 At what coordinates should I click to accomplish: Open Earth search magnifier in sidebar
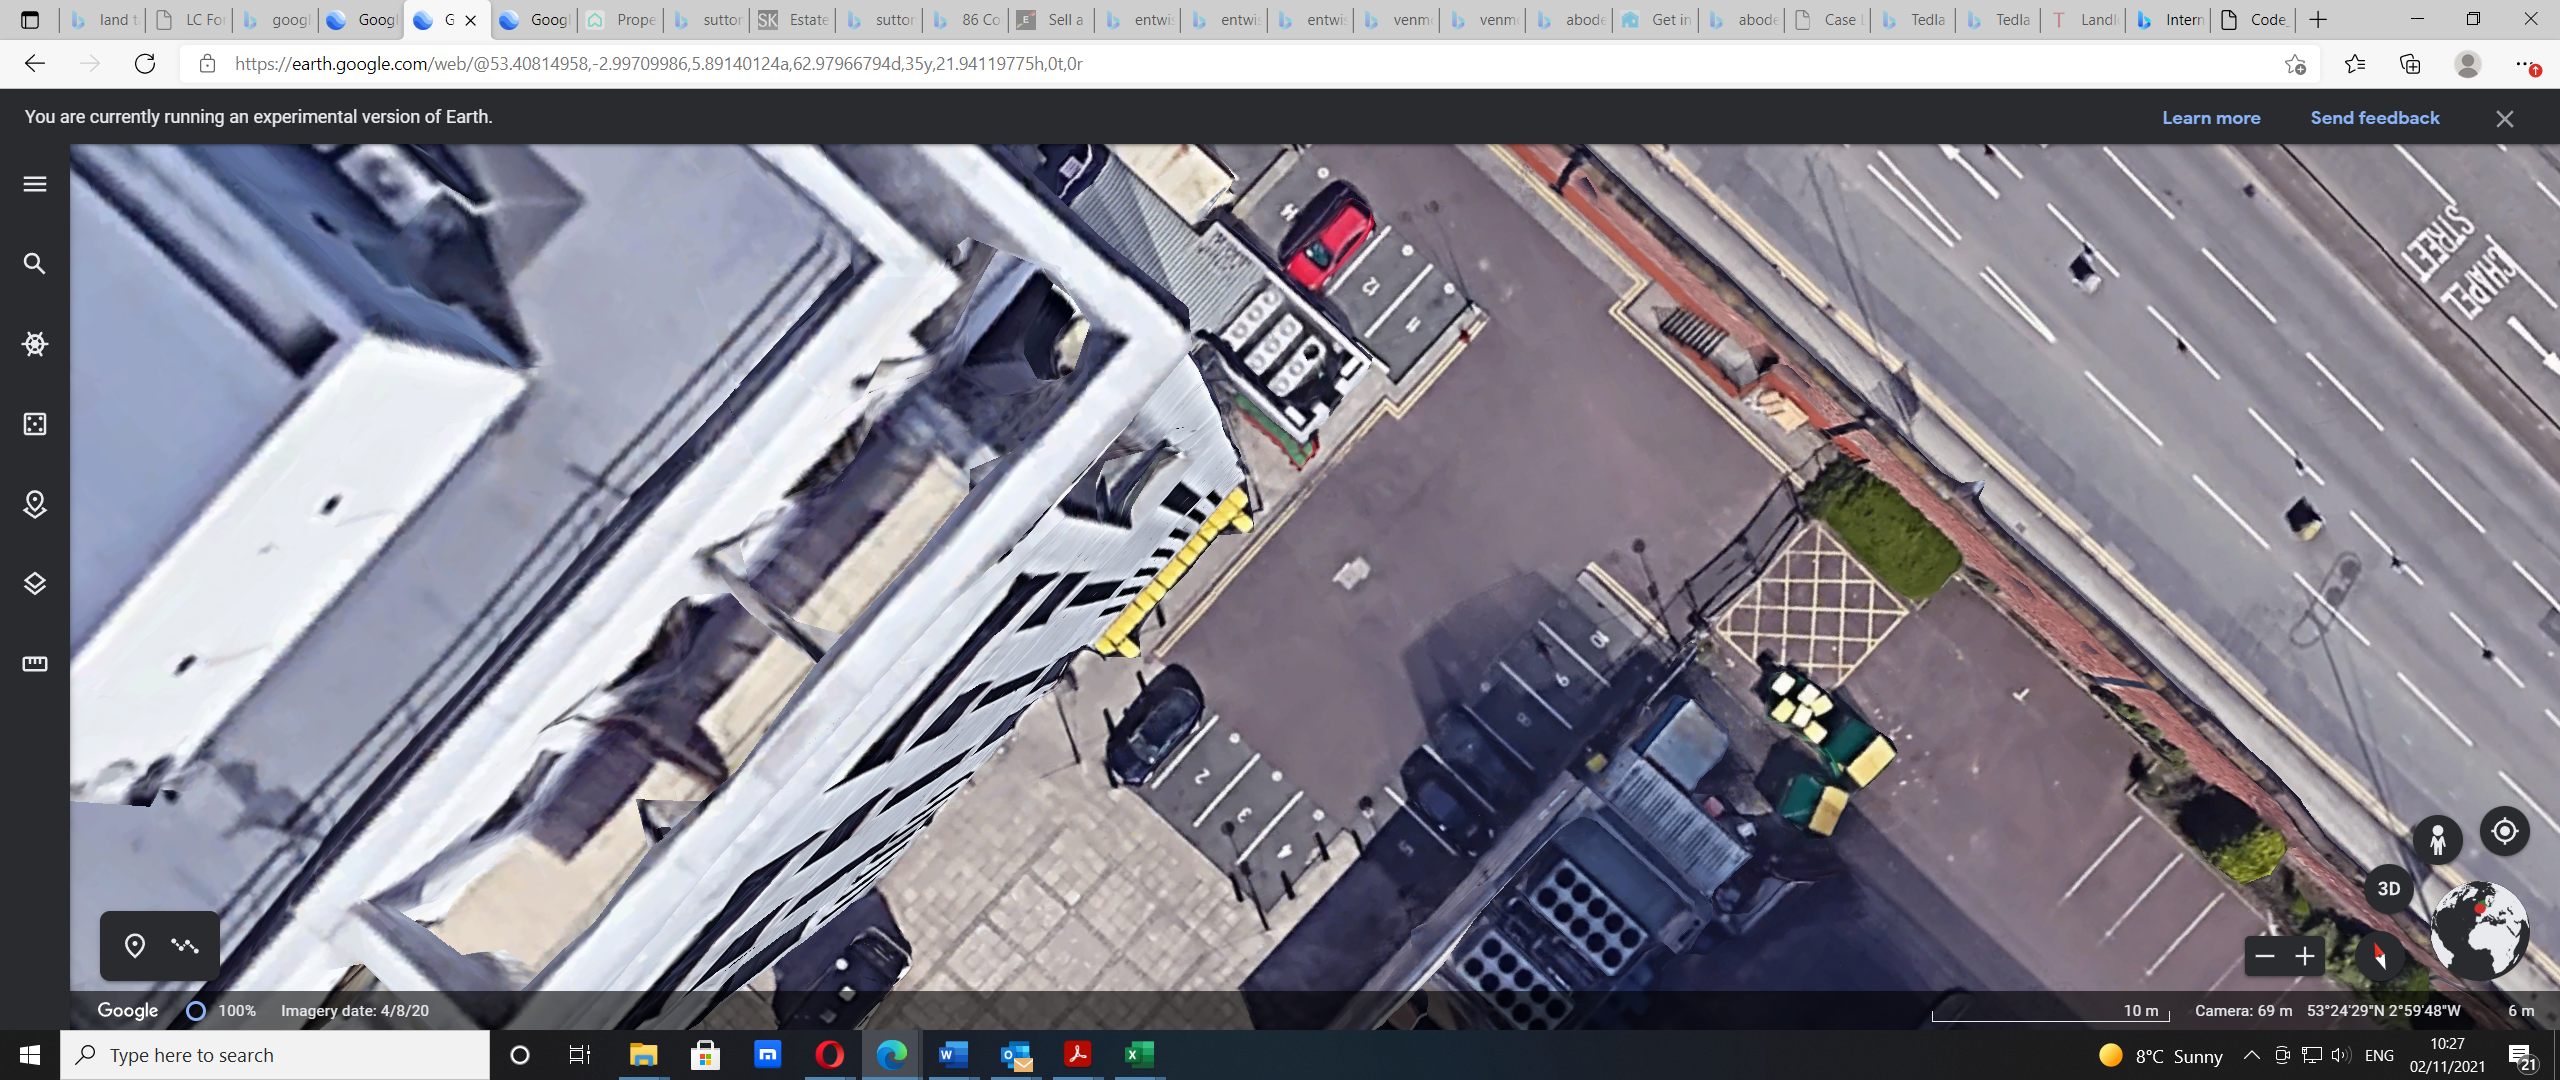(35, 264)
